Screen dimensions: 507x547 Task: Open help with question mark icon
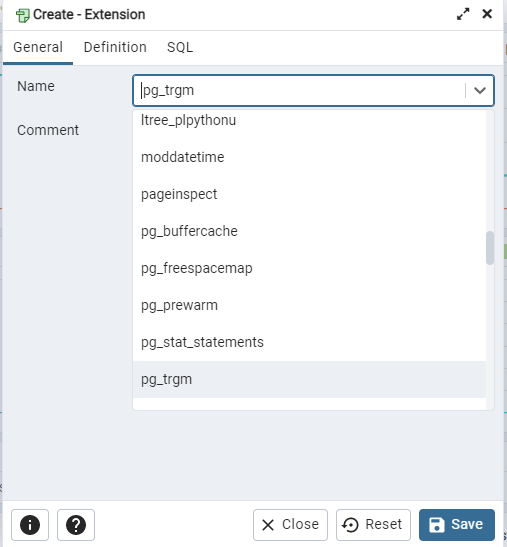point(76,524)
